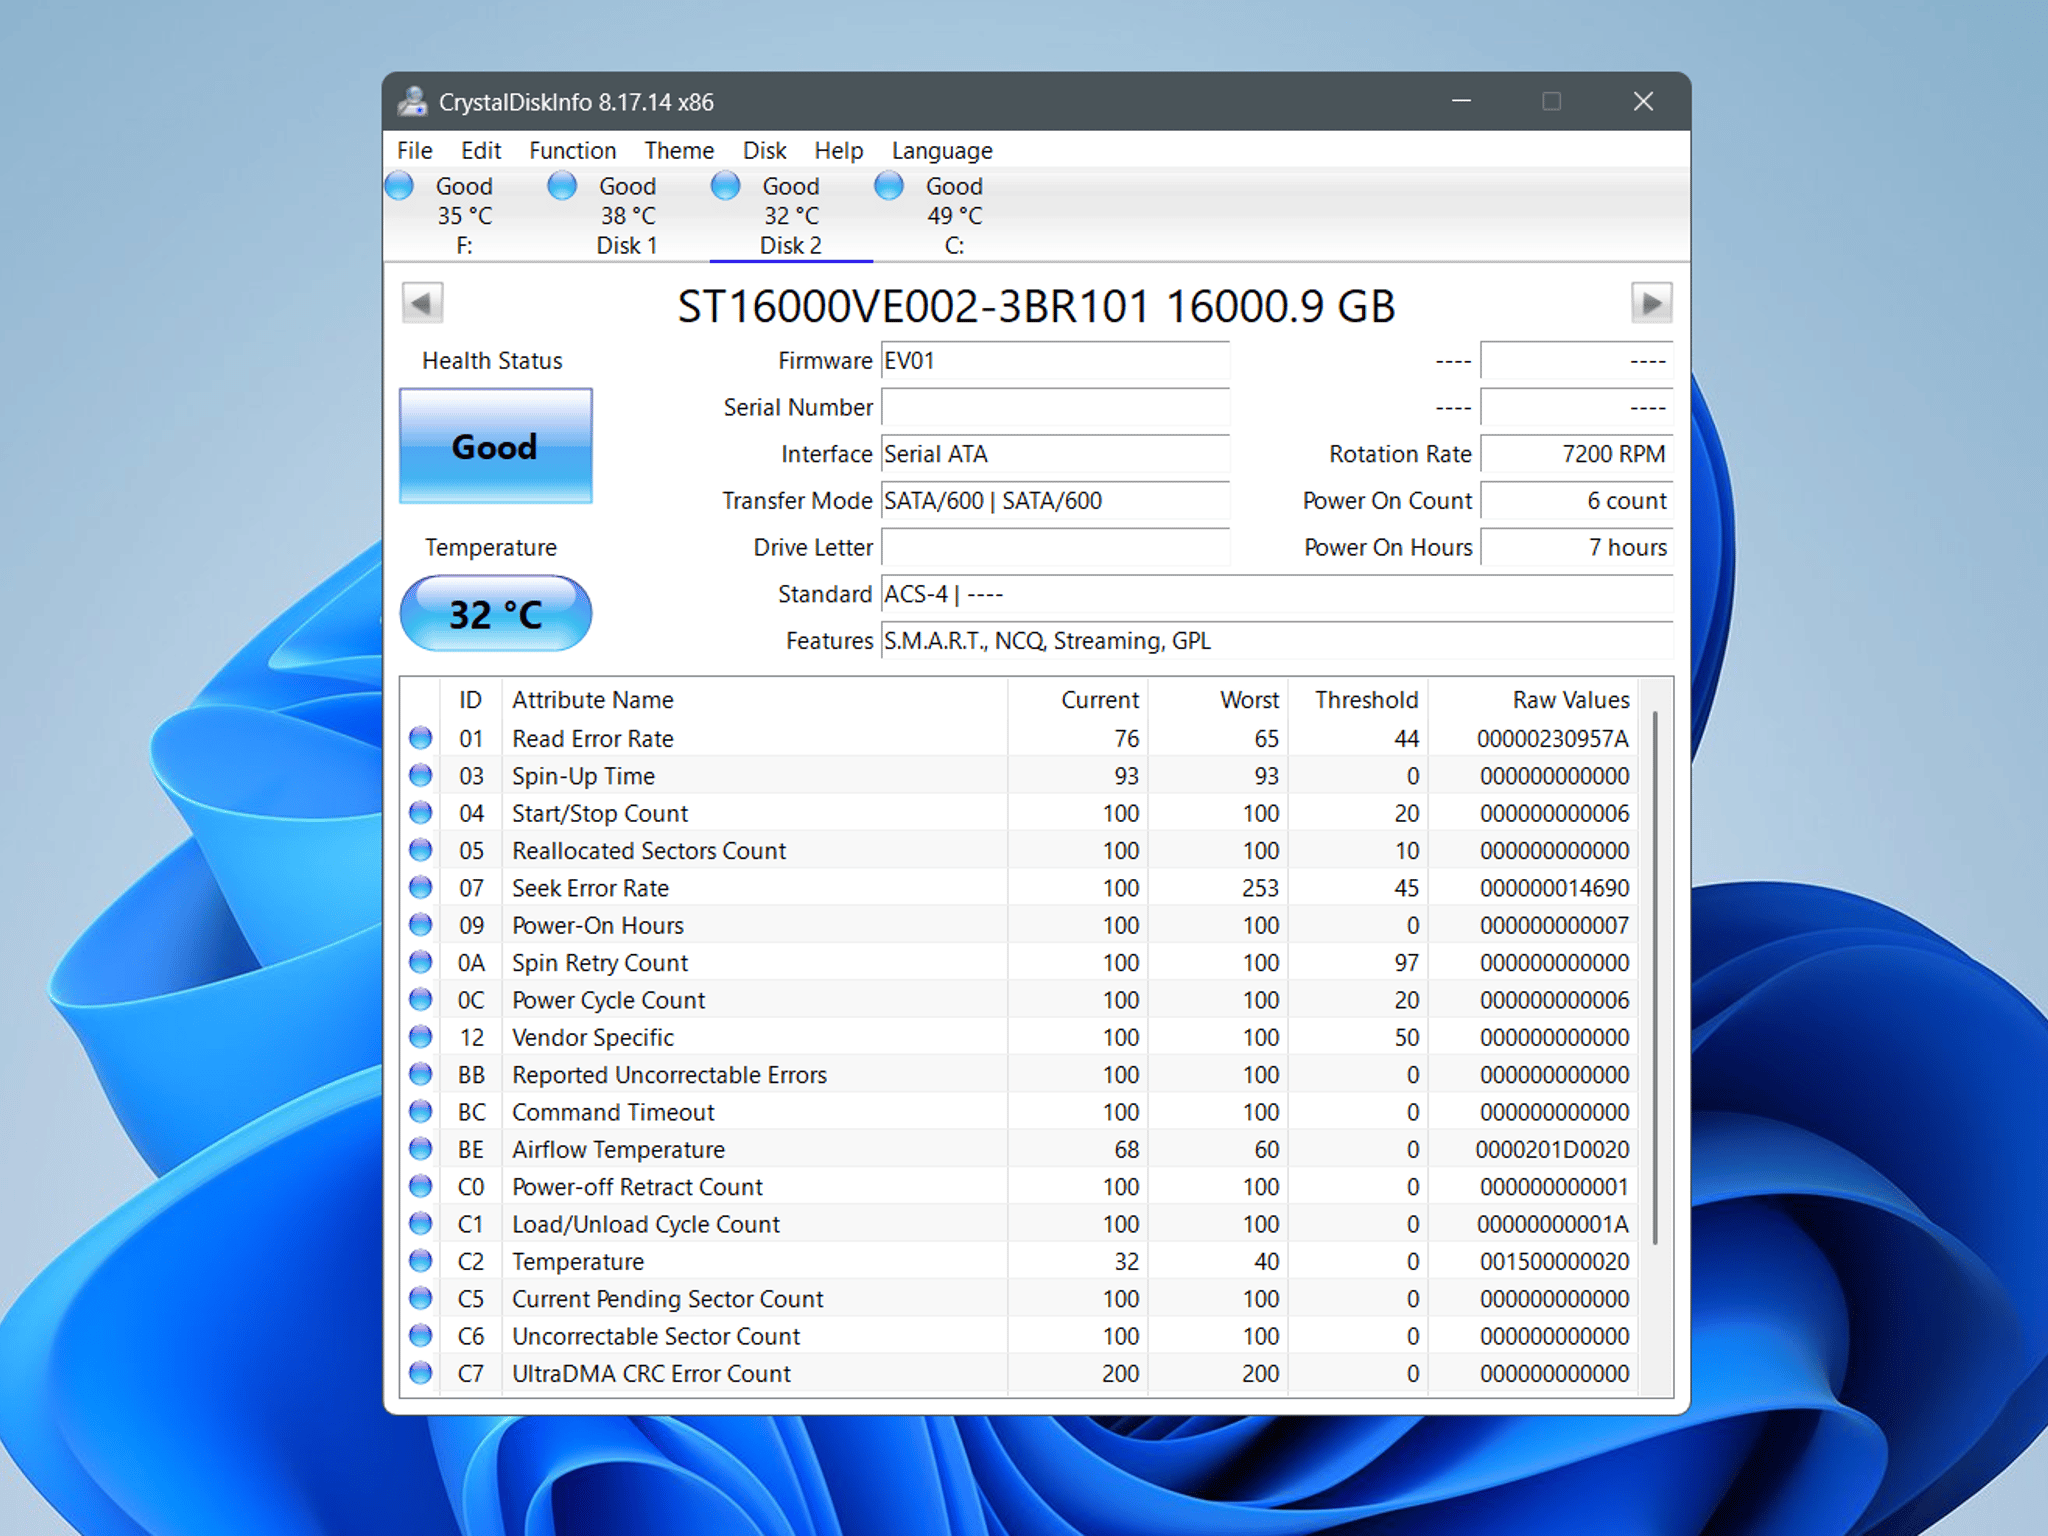Click status orb for Disk 2

click(725, 186)
